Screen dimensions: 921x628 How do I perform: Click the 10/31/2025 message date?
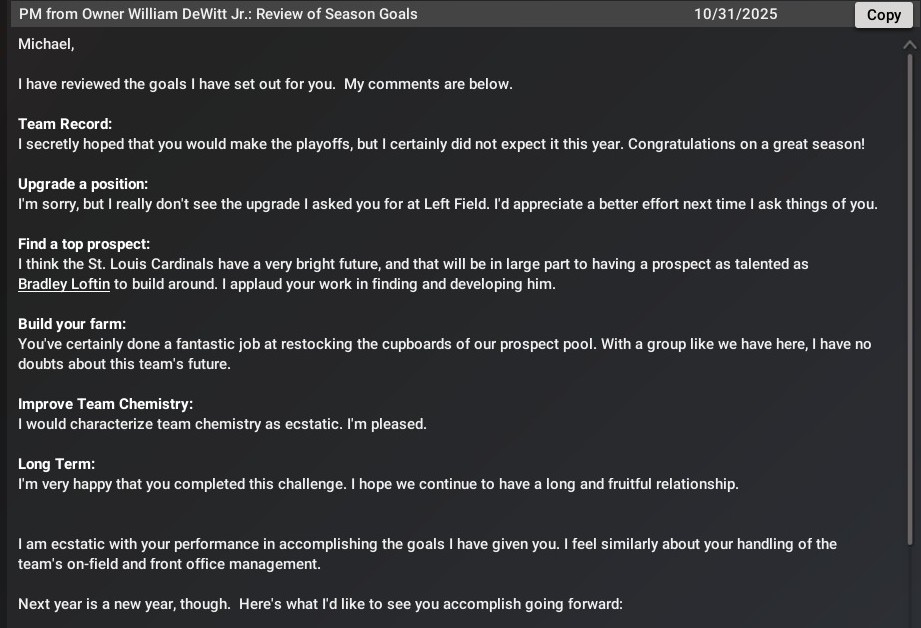click(735, 14)
